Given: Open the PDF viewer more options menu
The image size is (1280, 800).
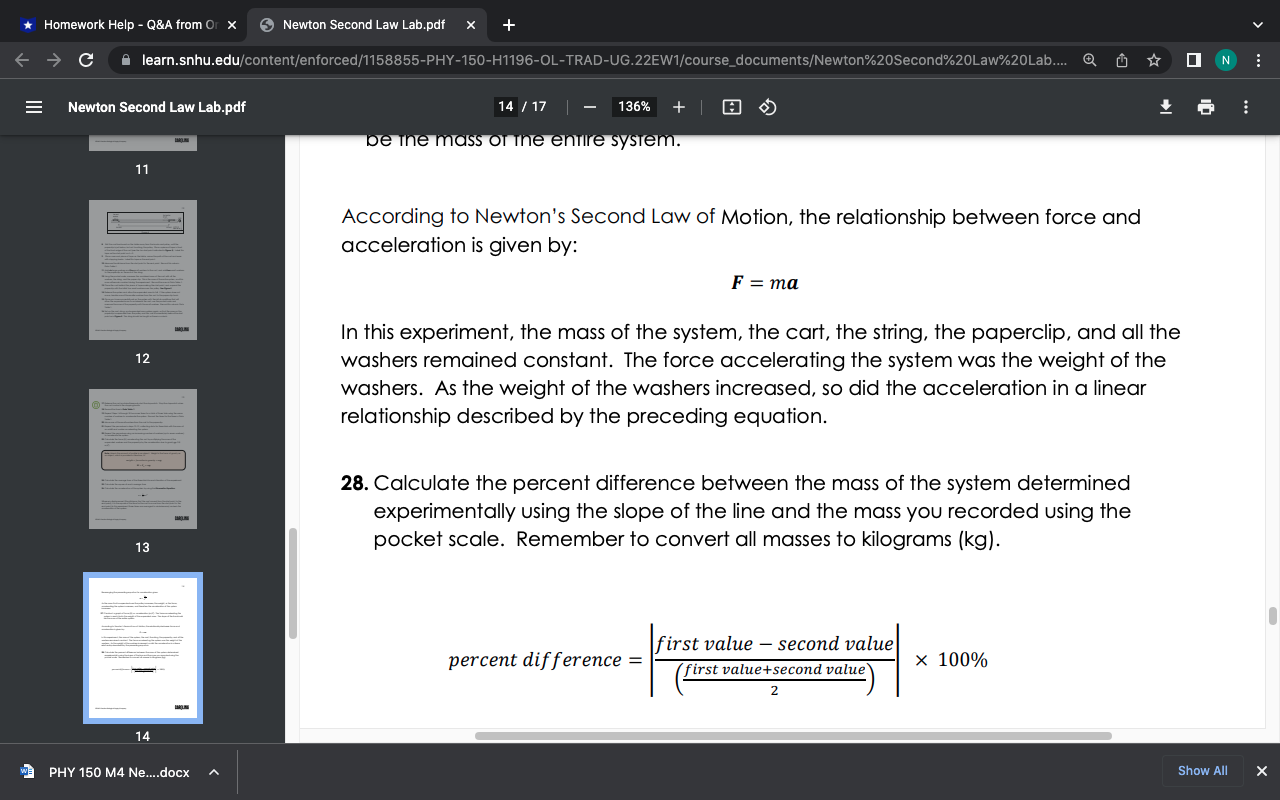Looking at the screenshot, I should point(1245,107).
